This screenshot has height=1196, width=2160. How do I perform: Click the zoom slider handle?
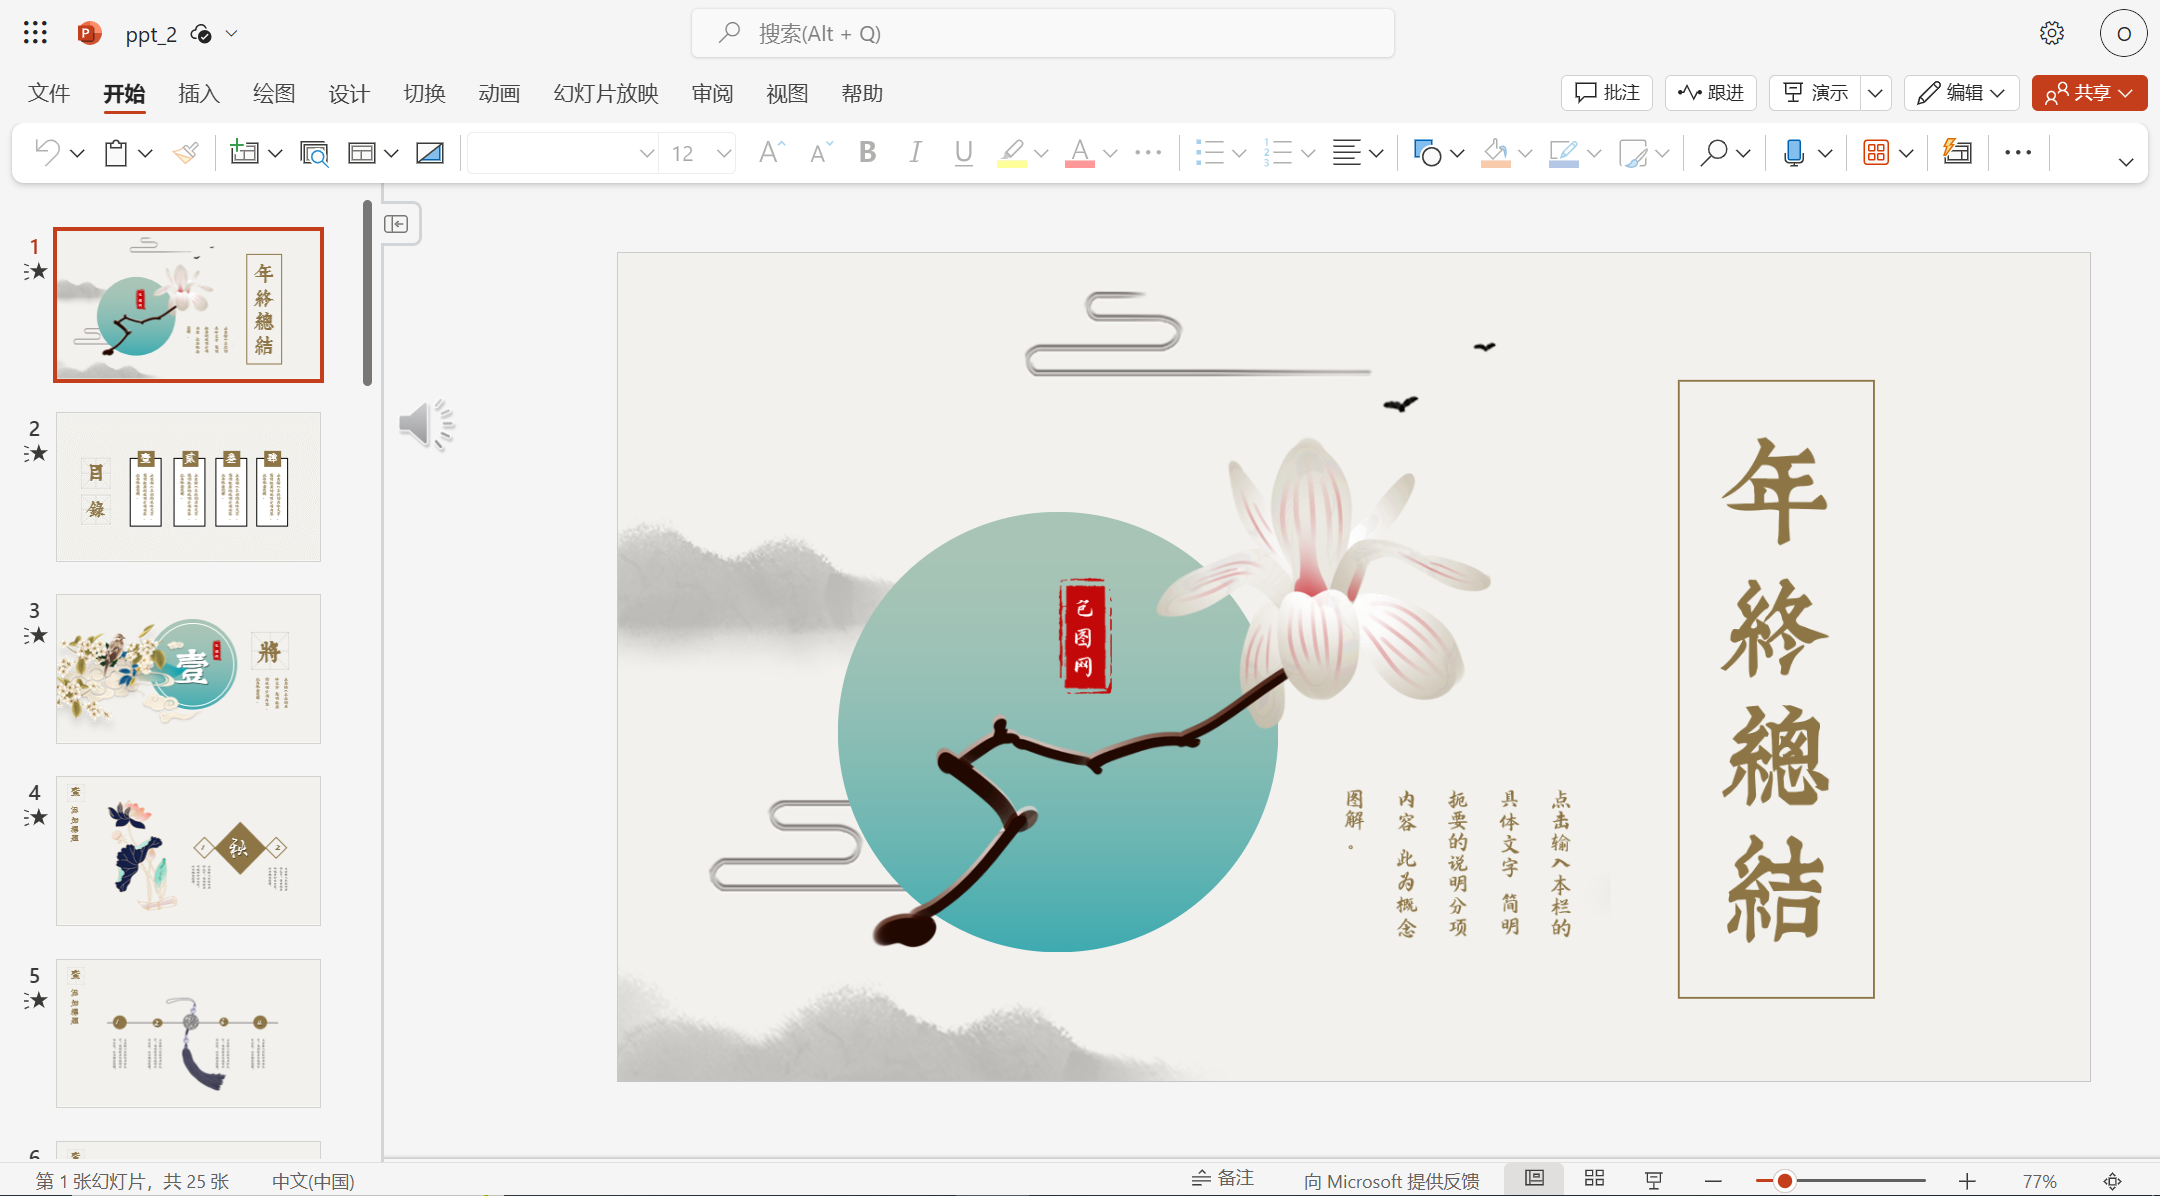1784,1181
